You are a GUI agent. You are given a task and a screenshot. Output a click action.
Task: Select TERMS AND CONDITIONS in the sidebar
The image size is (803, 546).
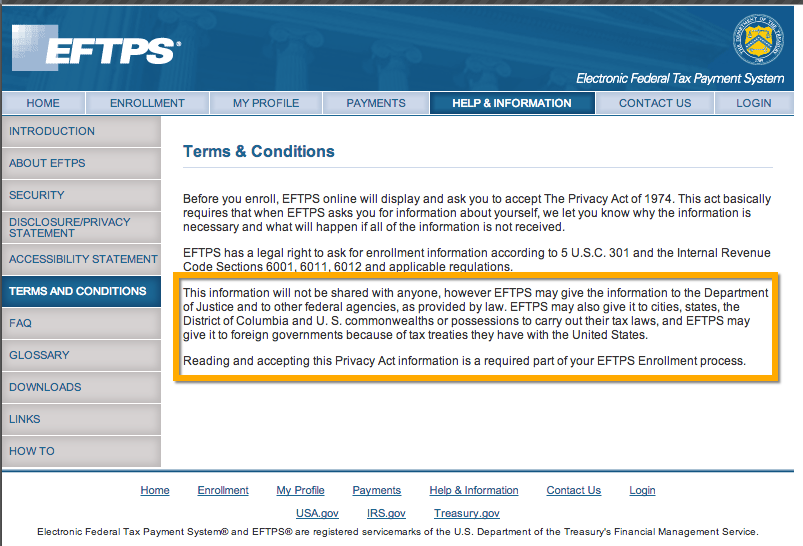tap(81, 291)
